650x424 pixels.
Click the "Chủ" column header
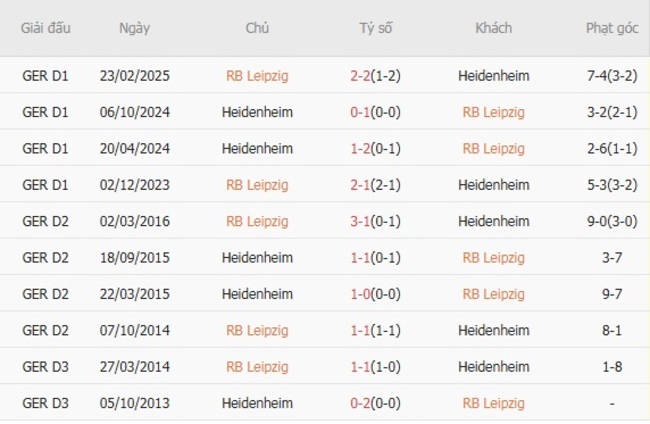257,28
